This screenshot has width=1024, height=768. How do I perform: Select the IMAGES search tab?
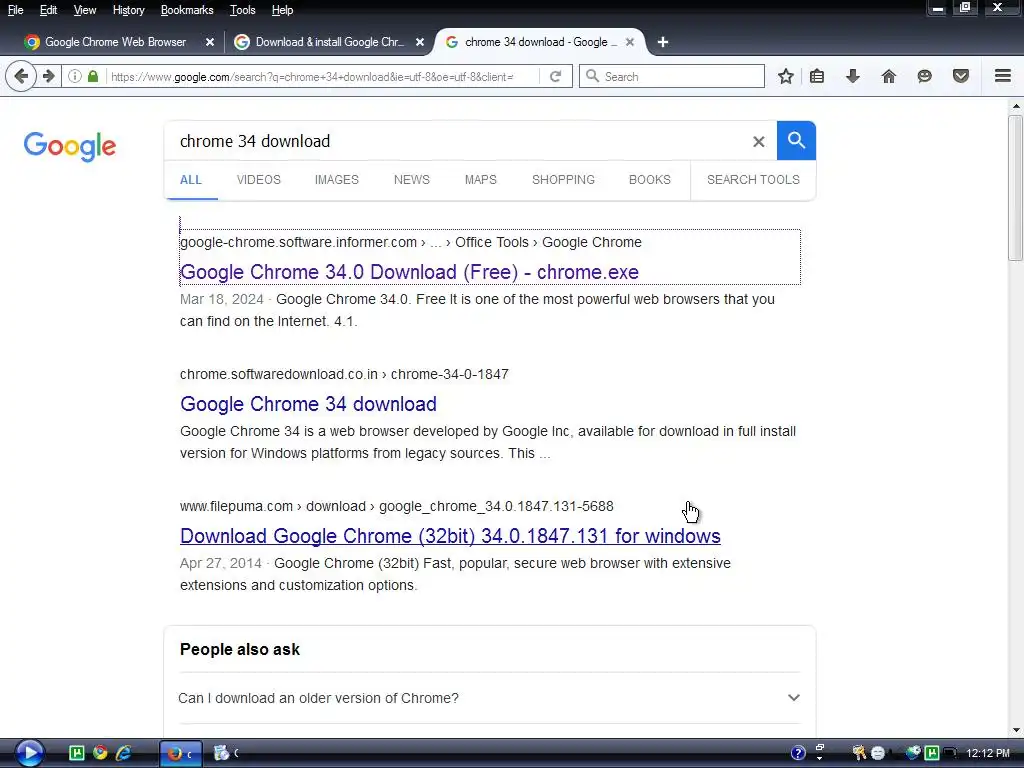[x=337, y=180]
